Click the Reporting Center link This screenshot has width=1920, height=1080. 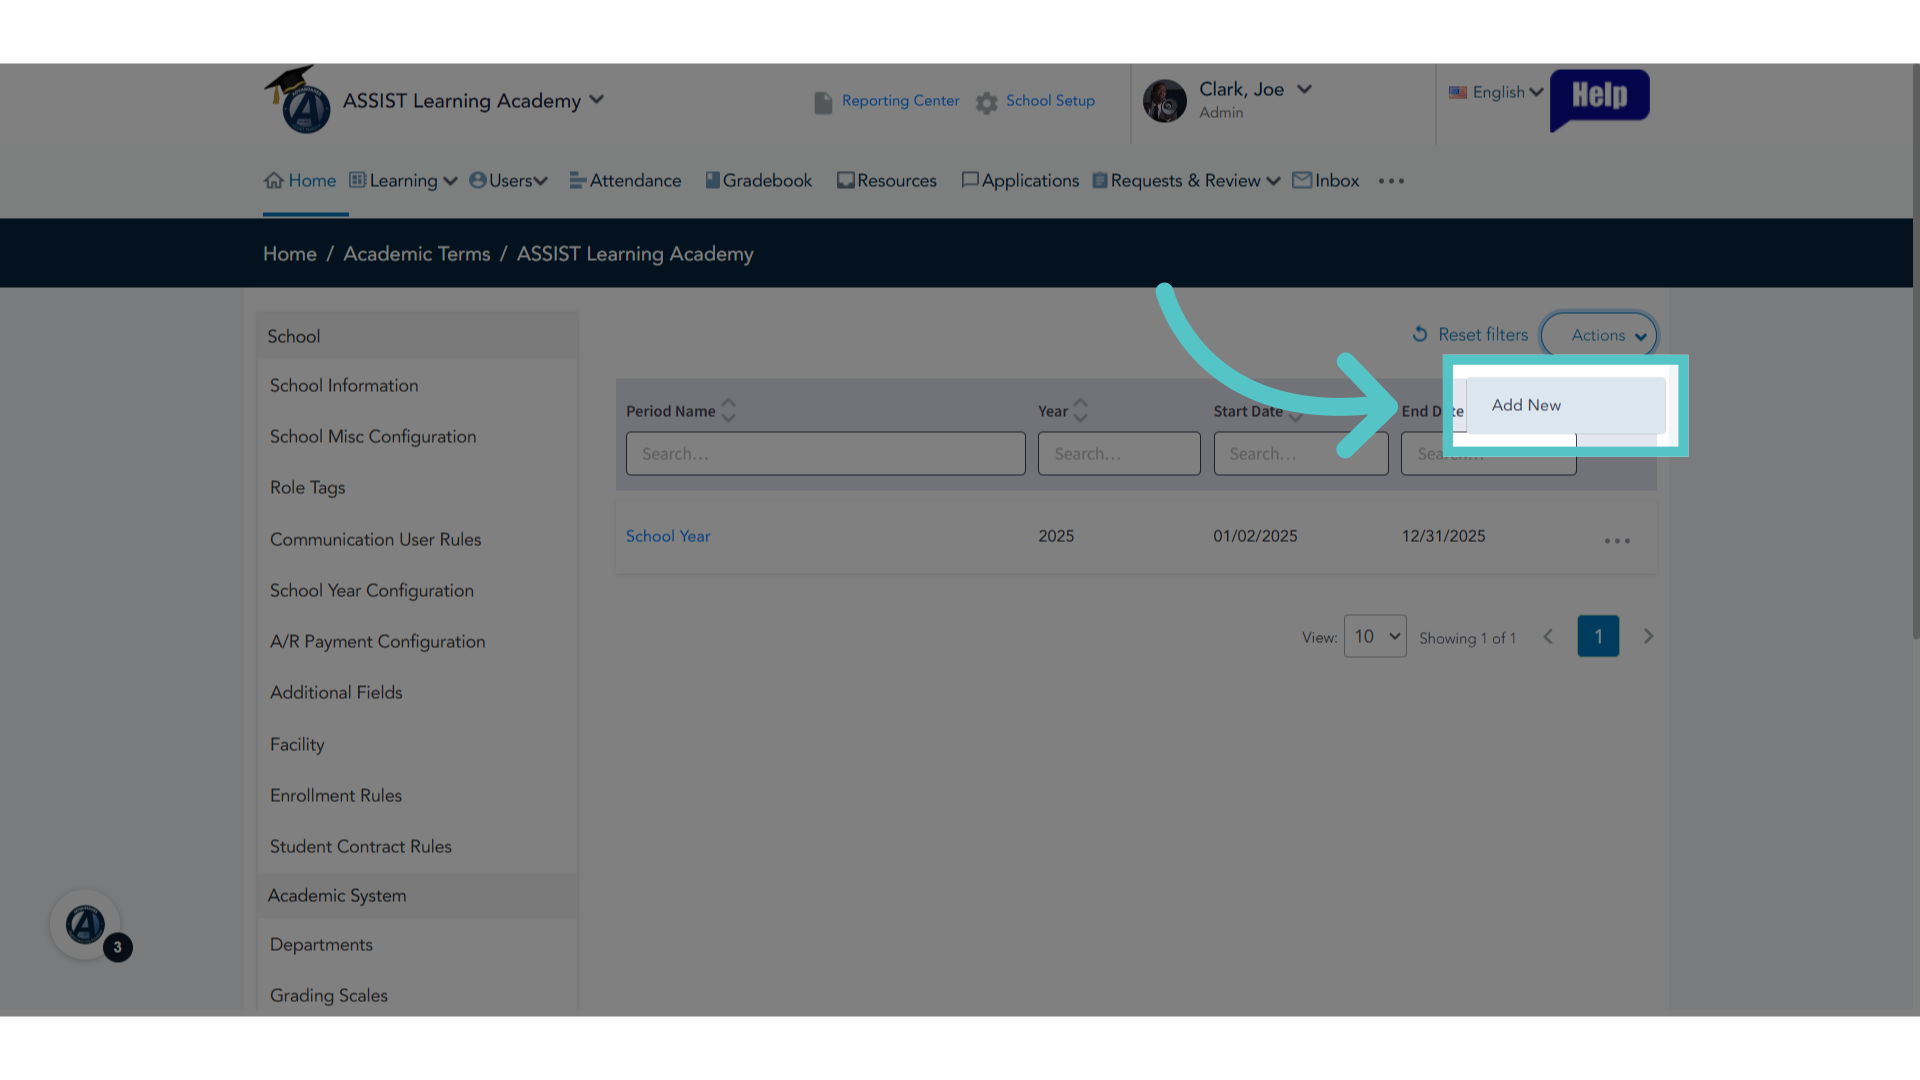click(x=900, y=101)
